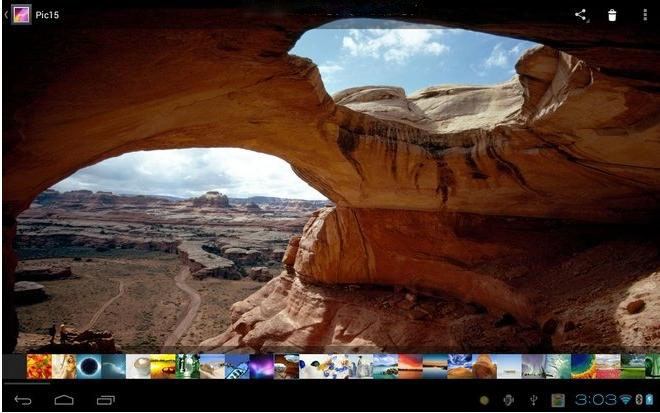Share the Pic15 photo

click(581, 15)
